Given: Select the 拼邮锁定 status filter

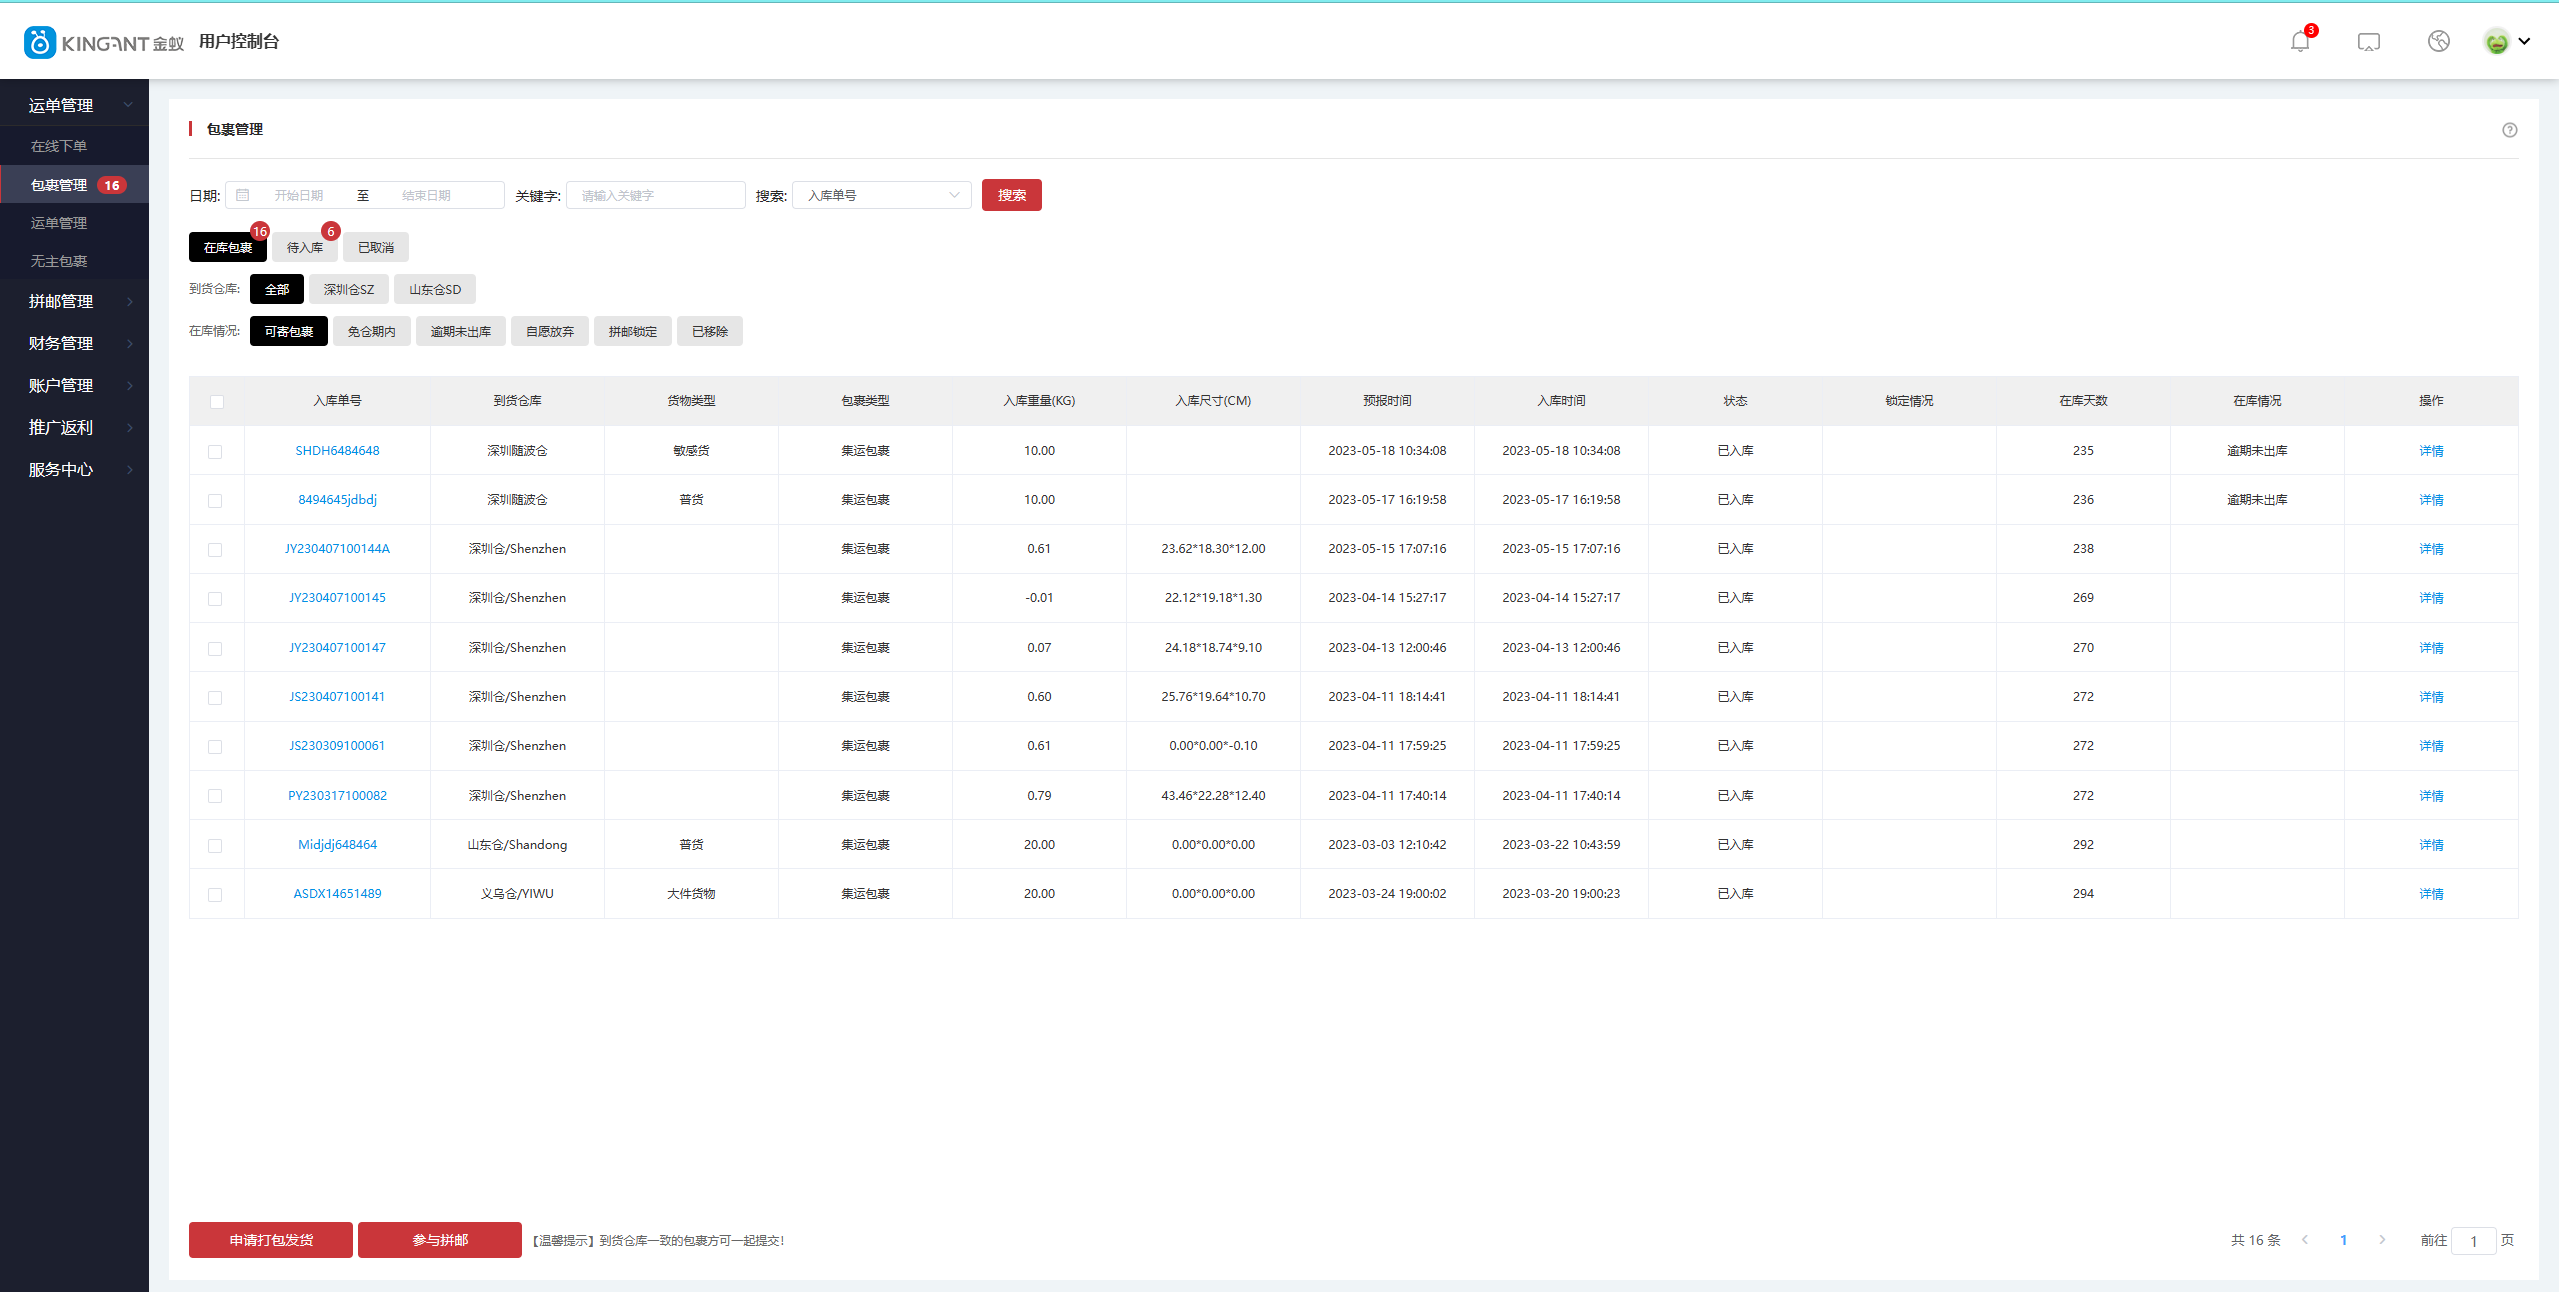Looking at the screenshot, I should [633, 331].
